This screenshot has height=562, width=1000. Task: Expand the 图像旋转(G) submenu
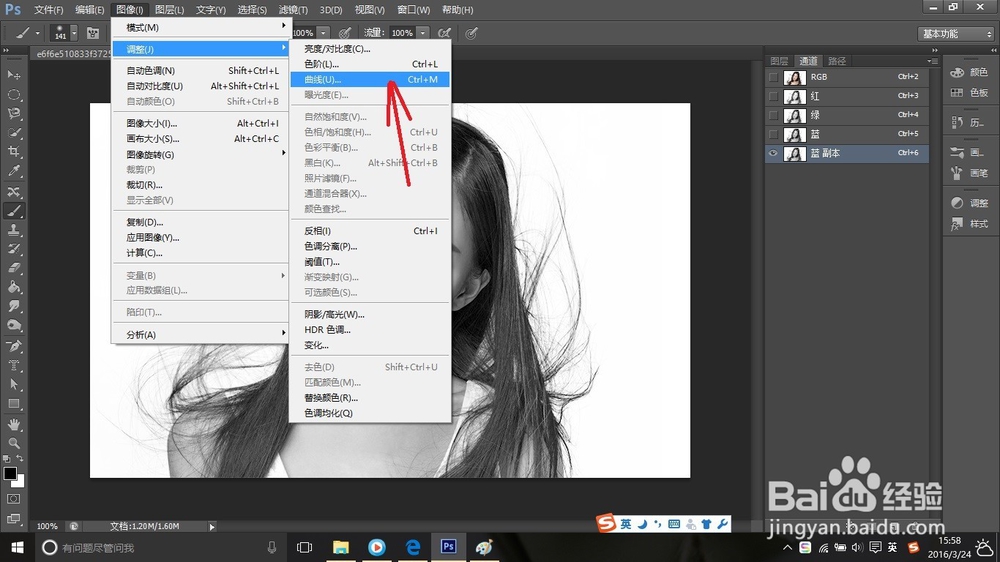point(200,154)
